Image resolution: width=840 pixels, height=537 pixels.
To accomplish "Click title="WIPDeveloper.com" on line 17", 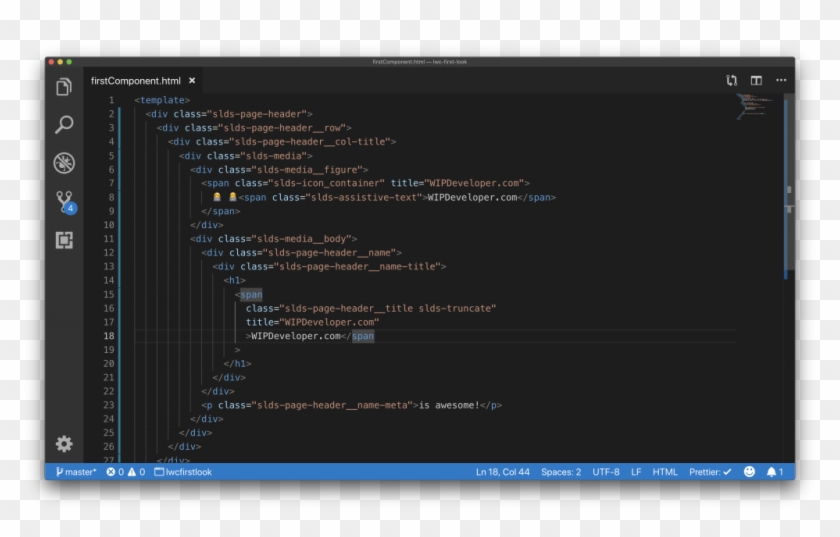I will tap(312, 322).
